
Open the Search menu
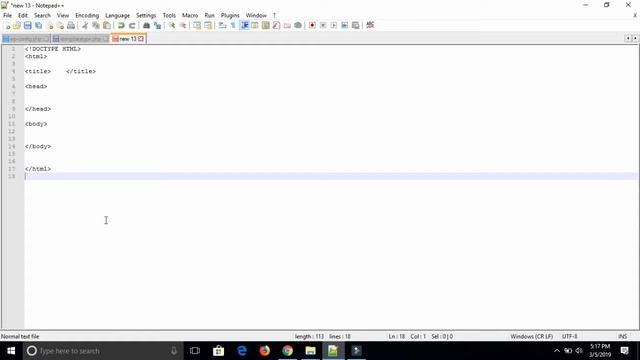coord(42,16)
